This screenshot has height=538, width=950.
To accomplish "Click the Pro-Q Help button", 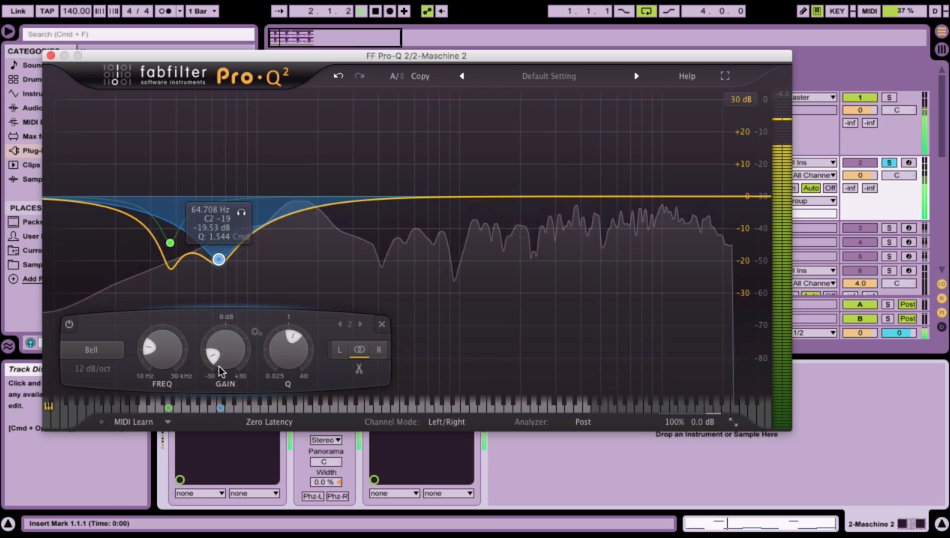I will 687,76.
